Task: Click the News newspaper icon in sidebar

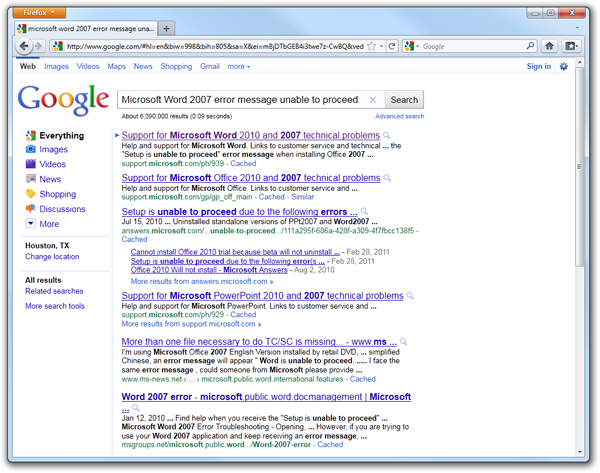Action: point(31,179)
